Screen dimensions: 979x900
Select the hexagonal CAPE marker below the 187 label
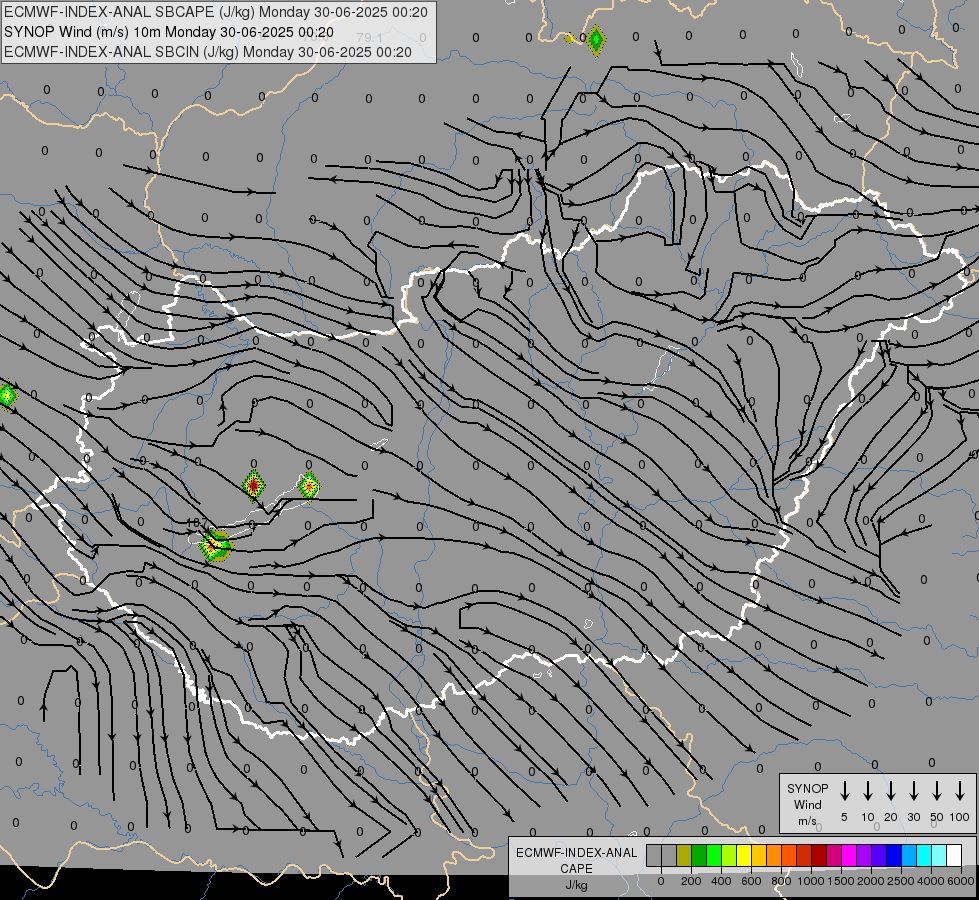(x=216, y=546)
